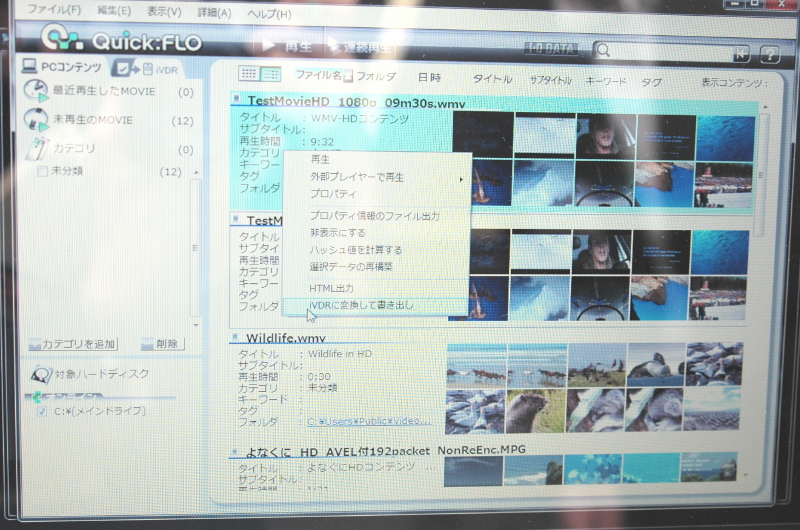Select the Wildlife.wmv file title
Image resolution: width=800 pixels, height=530 pixels.
(x=286, y=338)
